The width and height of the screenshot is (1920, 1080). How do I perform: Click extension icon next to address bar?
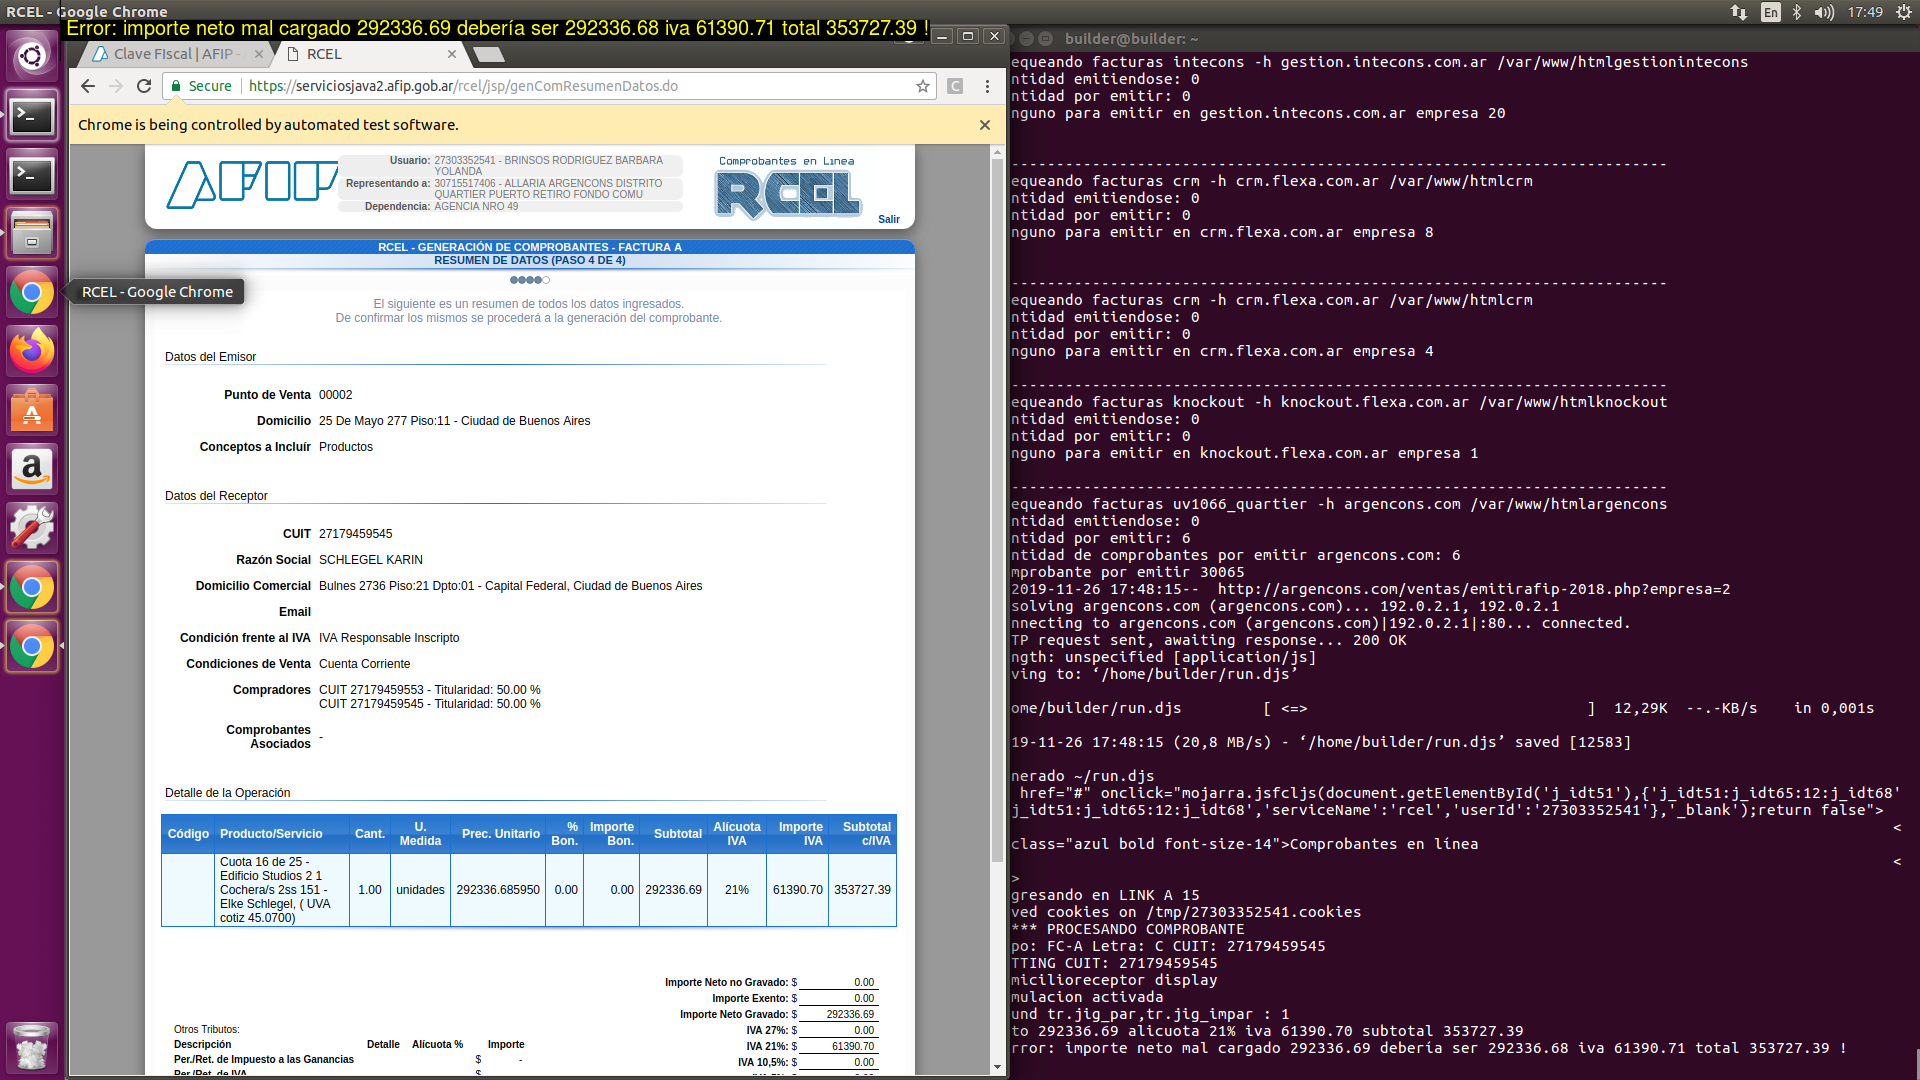(955, 86)
